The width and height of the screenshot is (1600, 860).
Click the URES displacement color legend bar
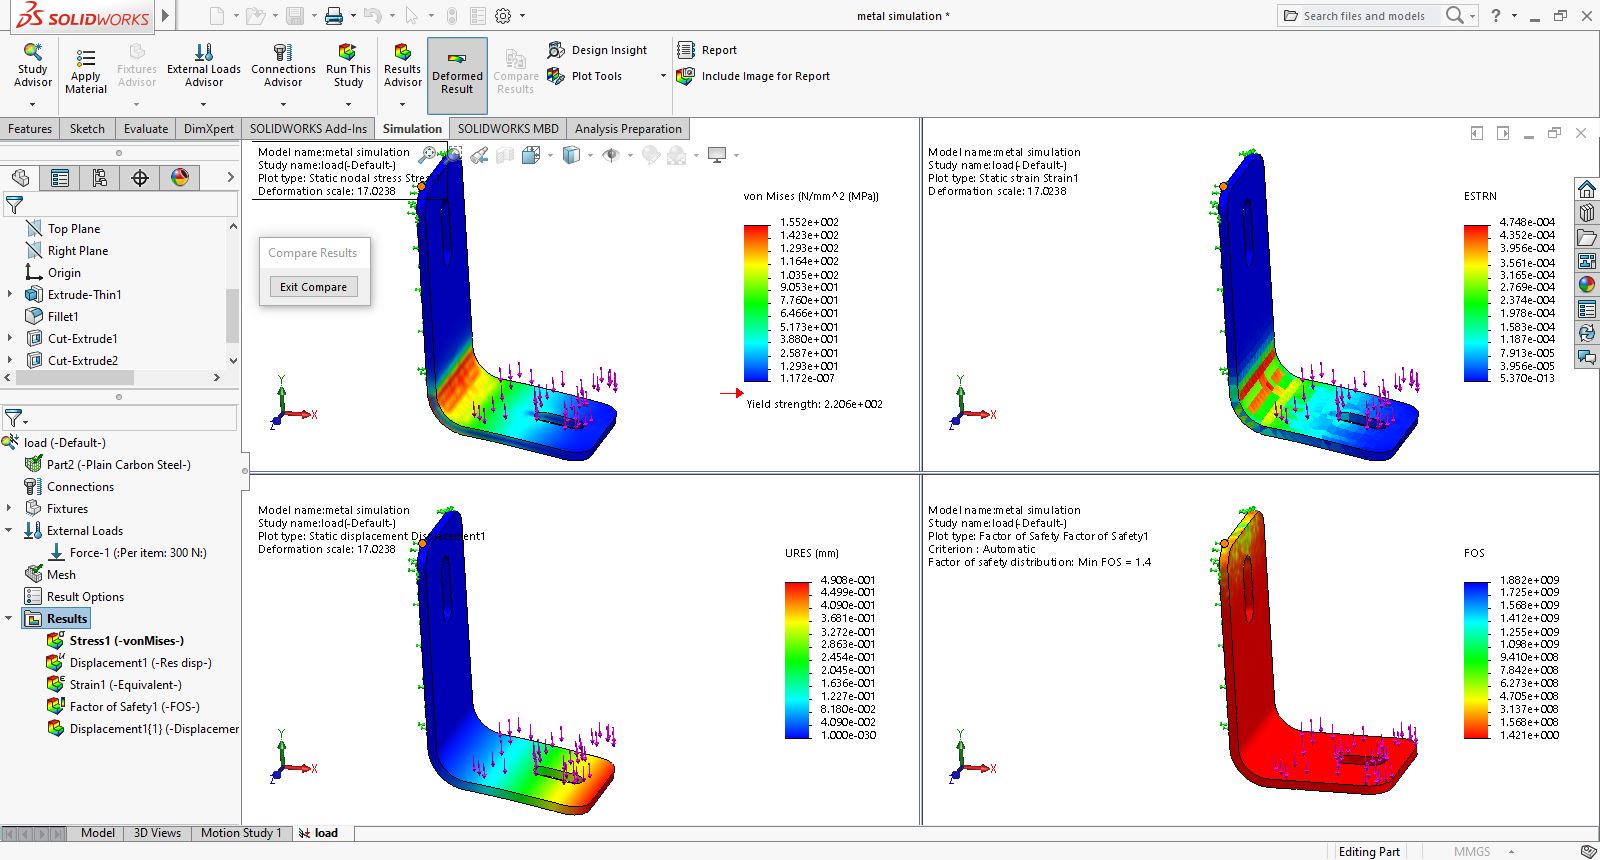click(797, 660)
